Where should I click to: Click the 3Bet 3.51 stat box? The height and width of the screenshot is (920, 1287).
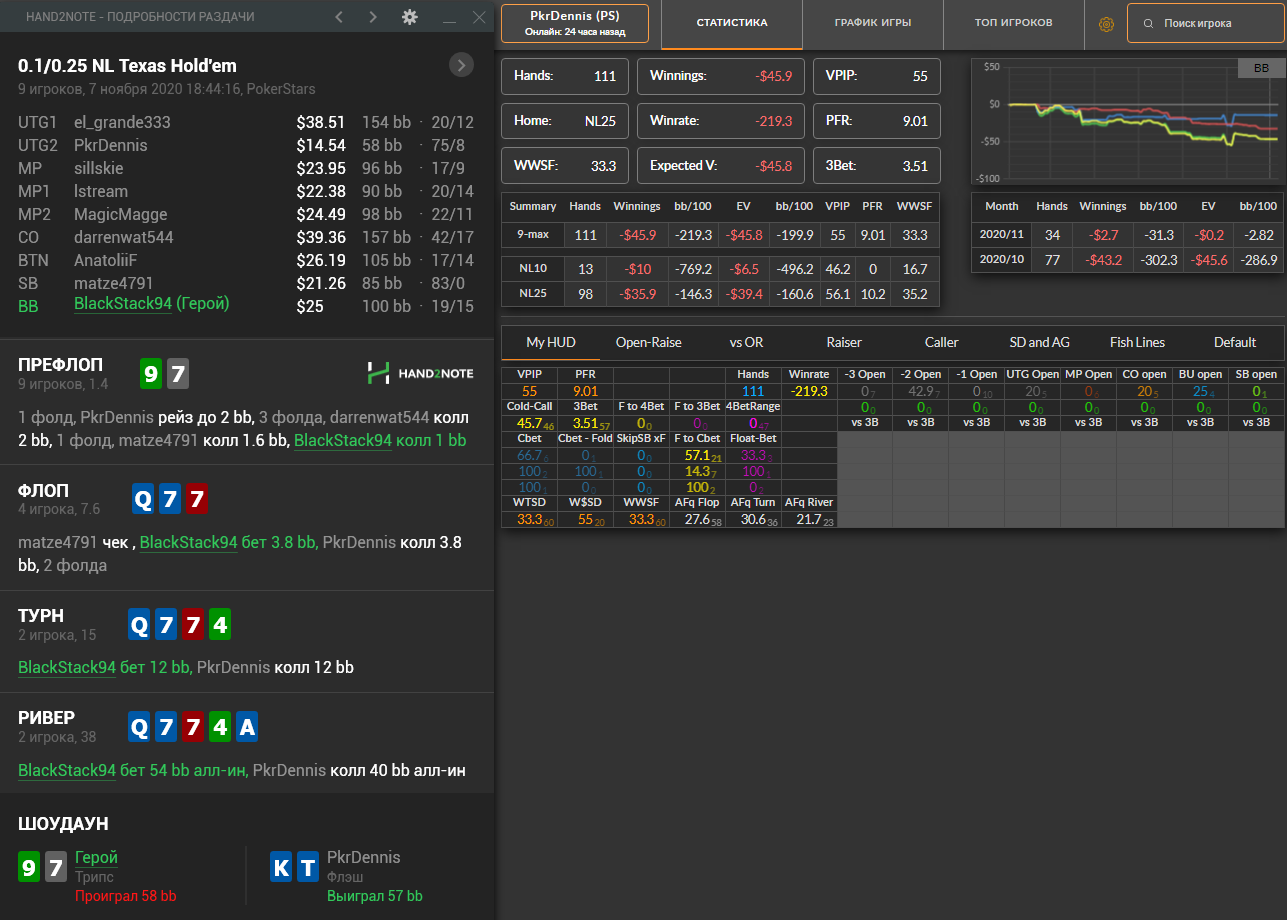[877, 166]
